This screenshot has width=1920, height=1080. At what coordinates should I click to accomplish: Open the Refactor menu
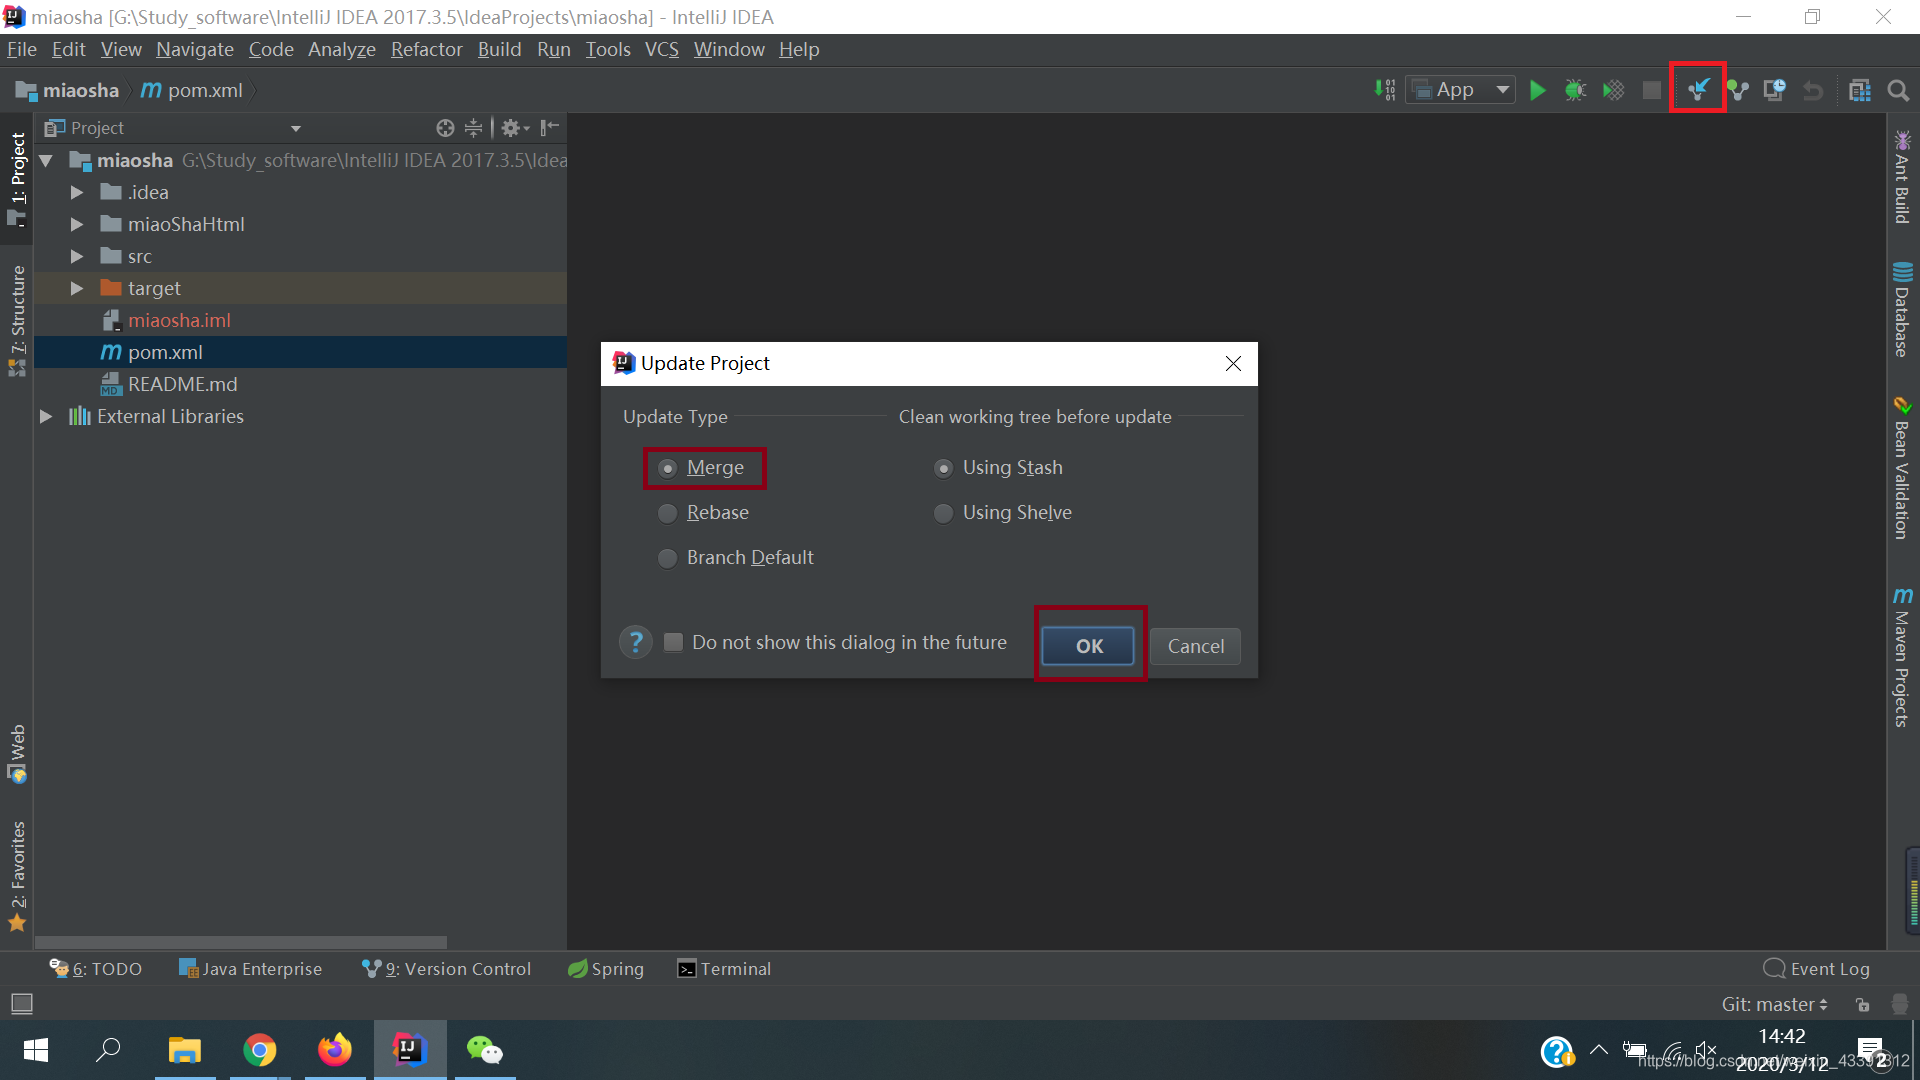[427, 49]
